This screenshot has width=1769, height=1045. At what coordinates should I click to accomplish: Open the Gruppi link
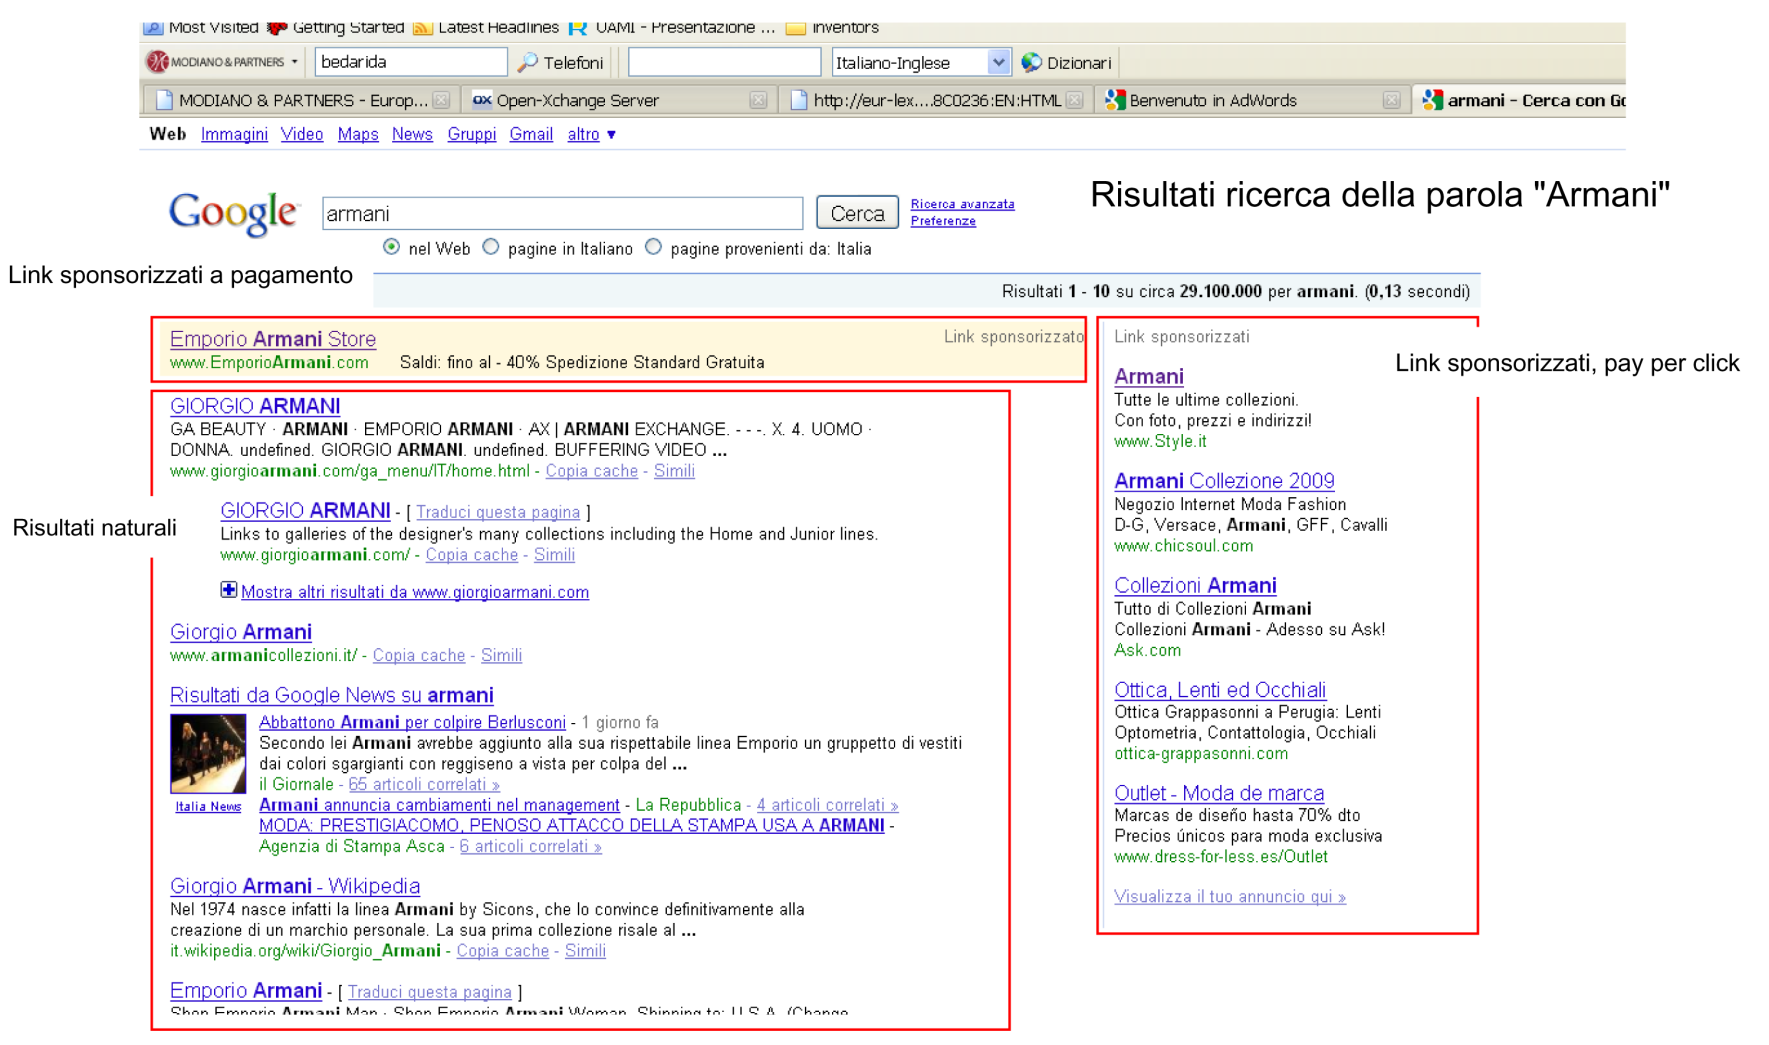(472, 134)
